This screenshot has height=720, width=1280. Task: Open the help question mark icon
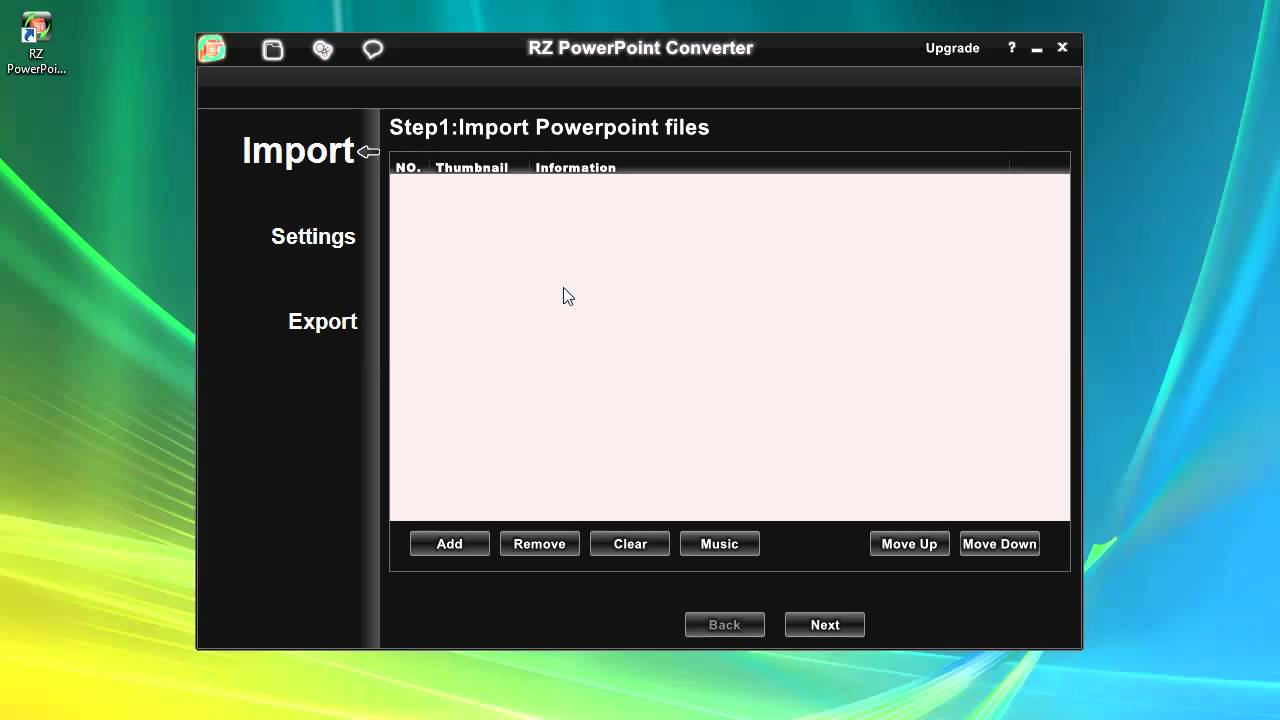[1011, 48]
